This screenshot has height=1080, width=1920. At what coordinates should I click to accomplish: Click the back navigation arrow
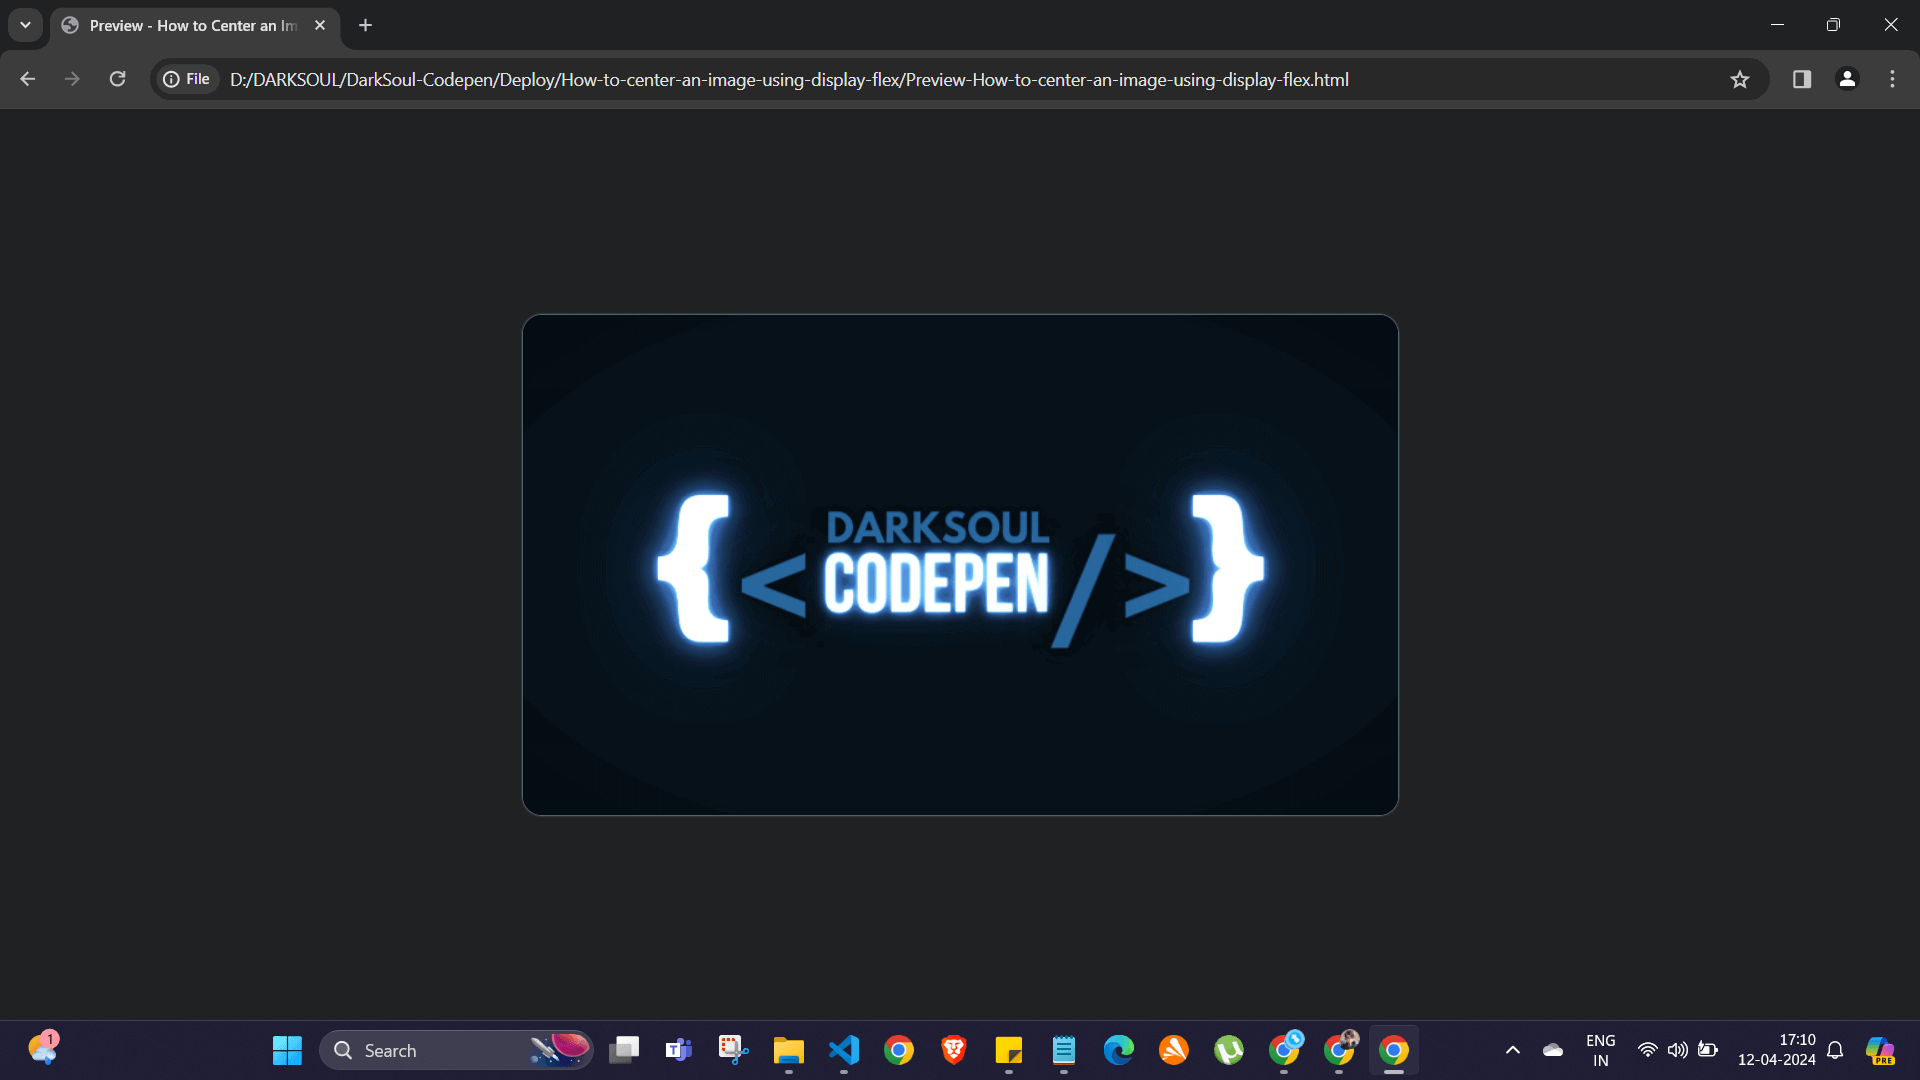point(27,79)
